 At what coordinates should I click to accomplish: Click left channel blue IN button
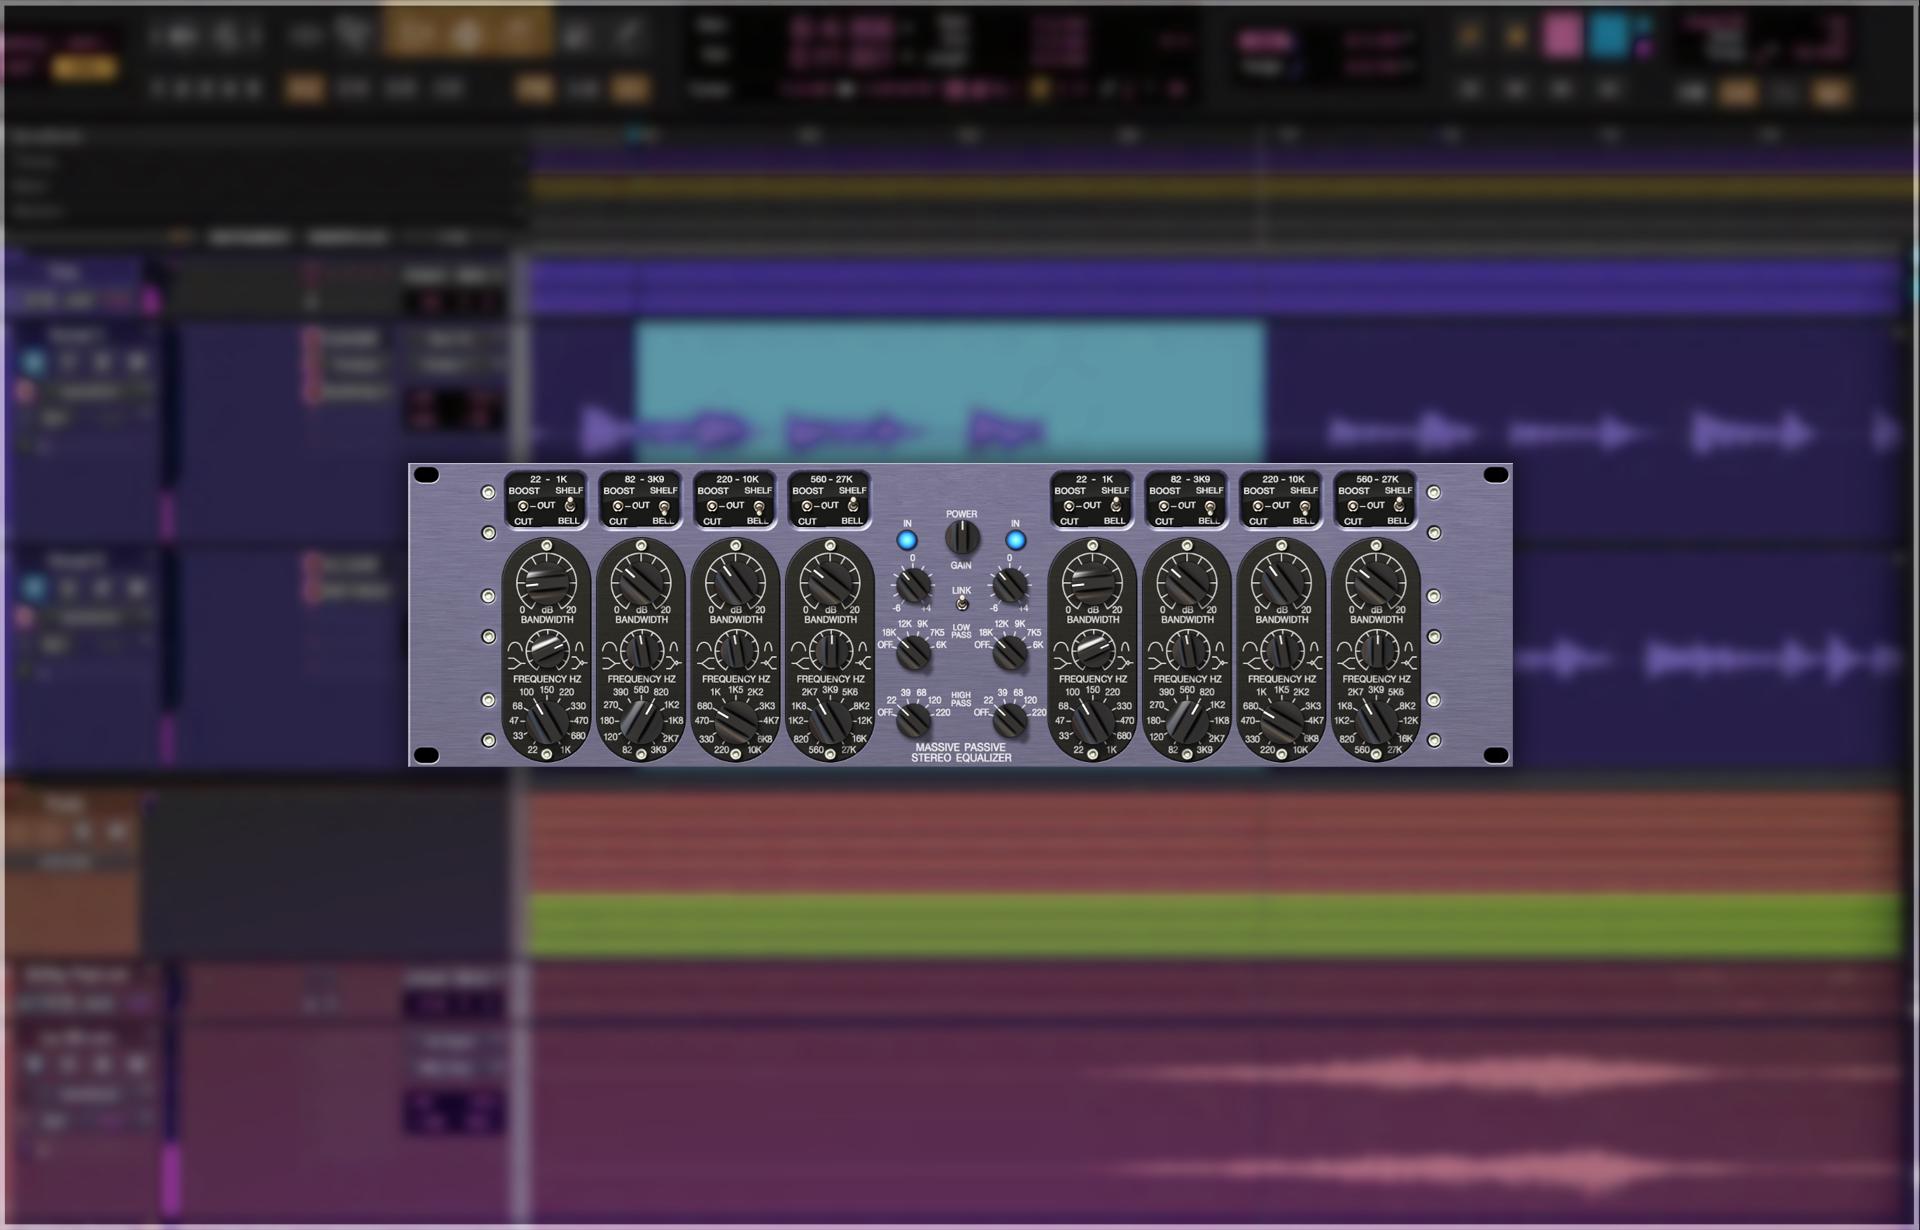coord(907,540)
